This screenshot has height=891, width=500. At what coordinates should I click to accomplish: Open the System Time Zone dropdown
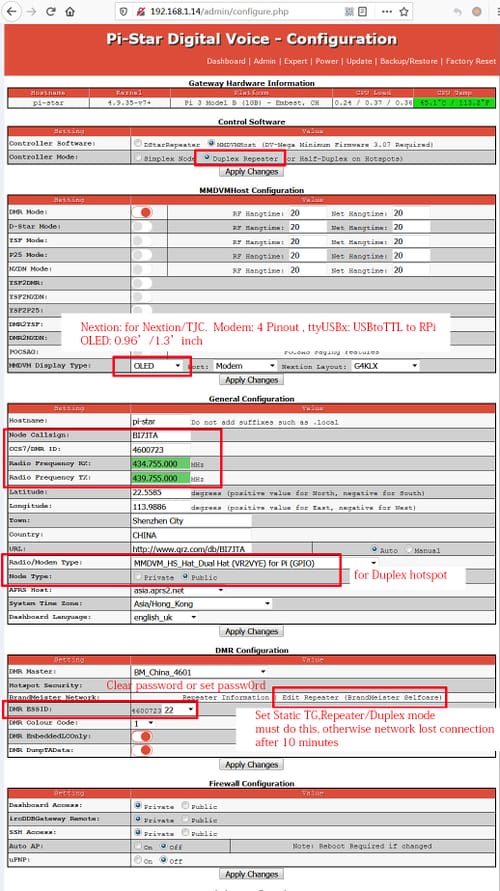point(201,603)
